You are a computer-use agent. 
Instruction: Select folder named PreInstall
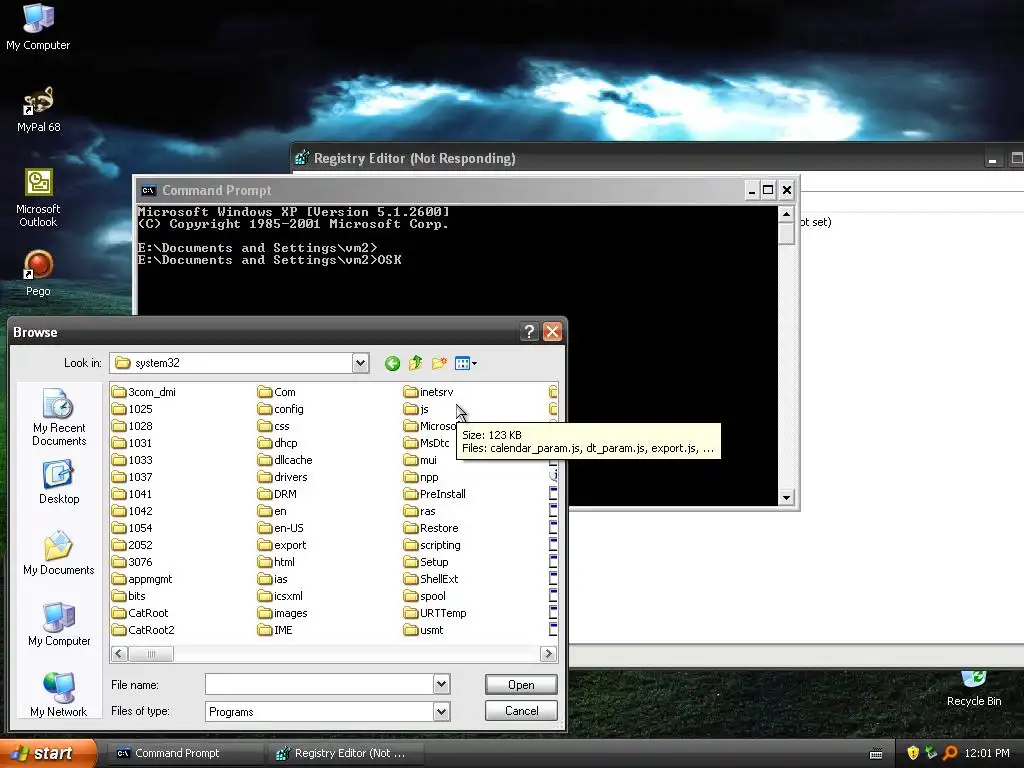[435, 494]
